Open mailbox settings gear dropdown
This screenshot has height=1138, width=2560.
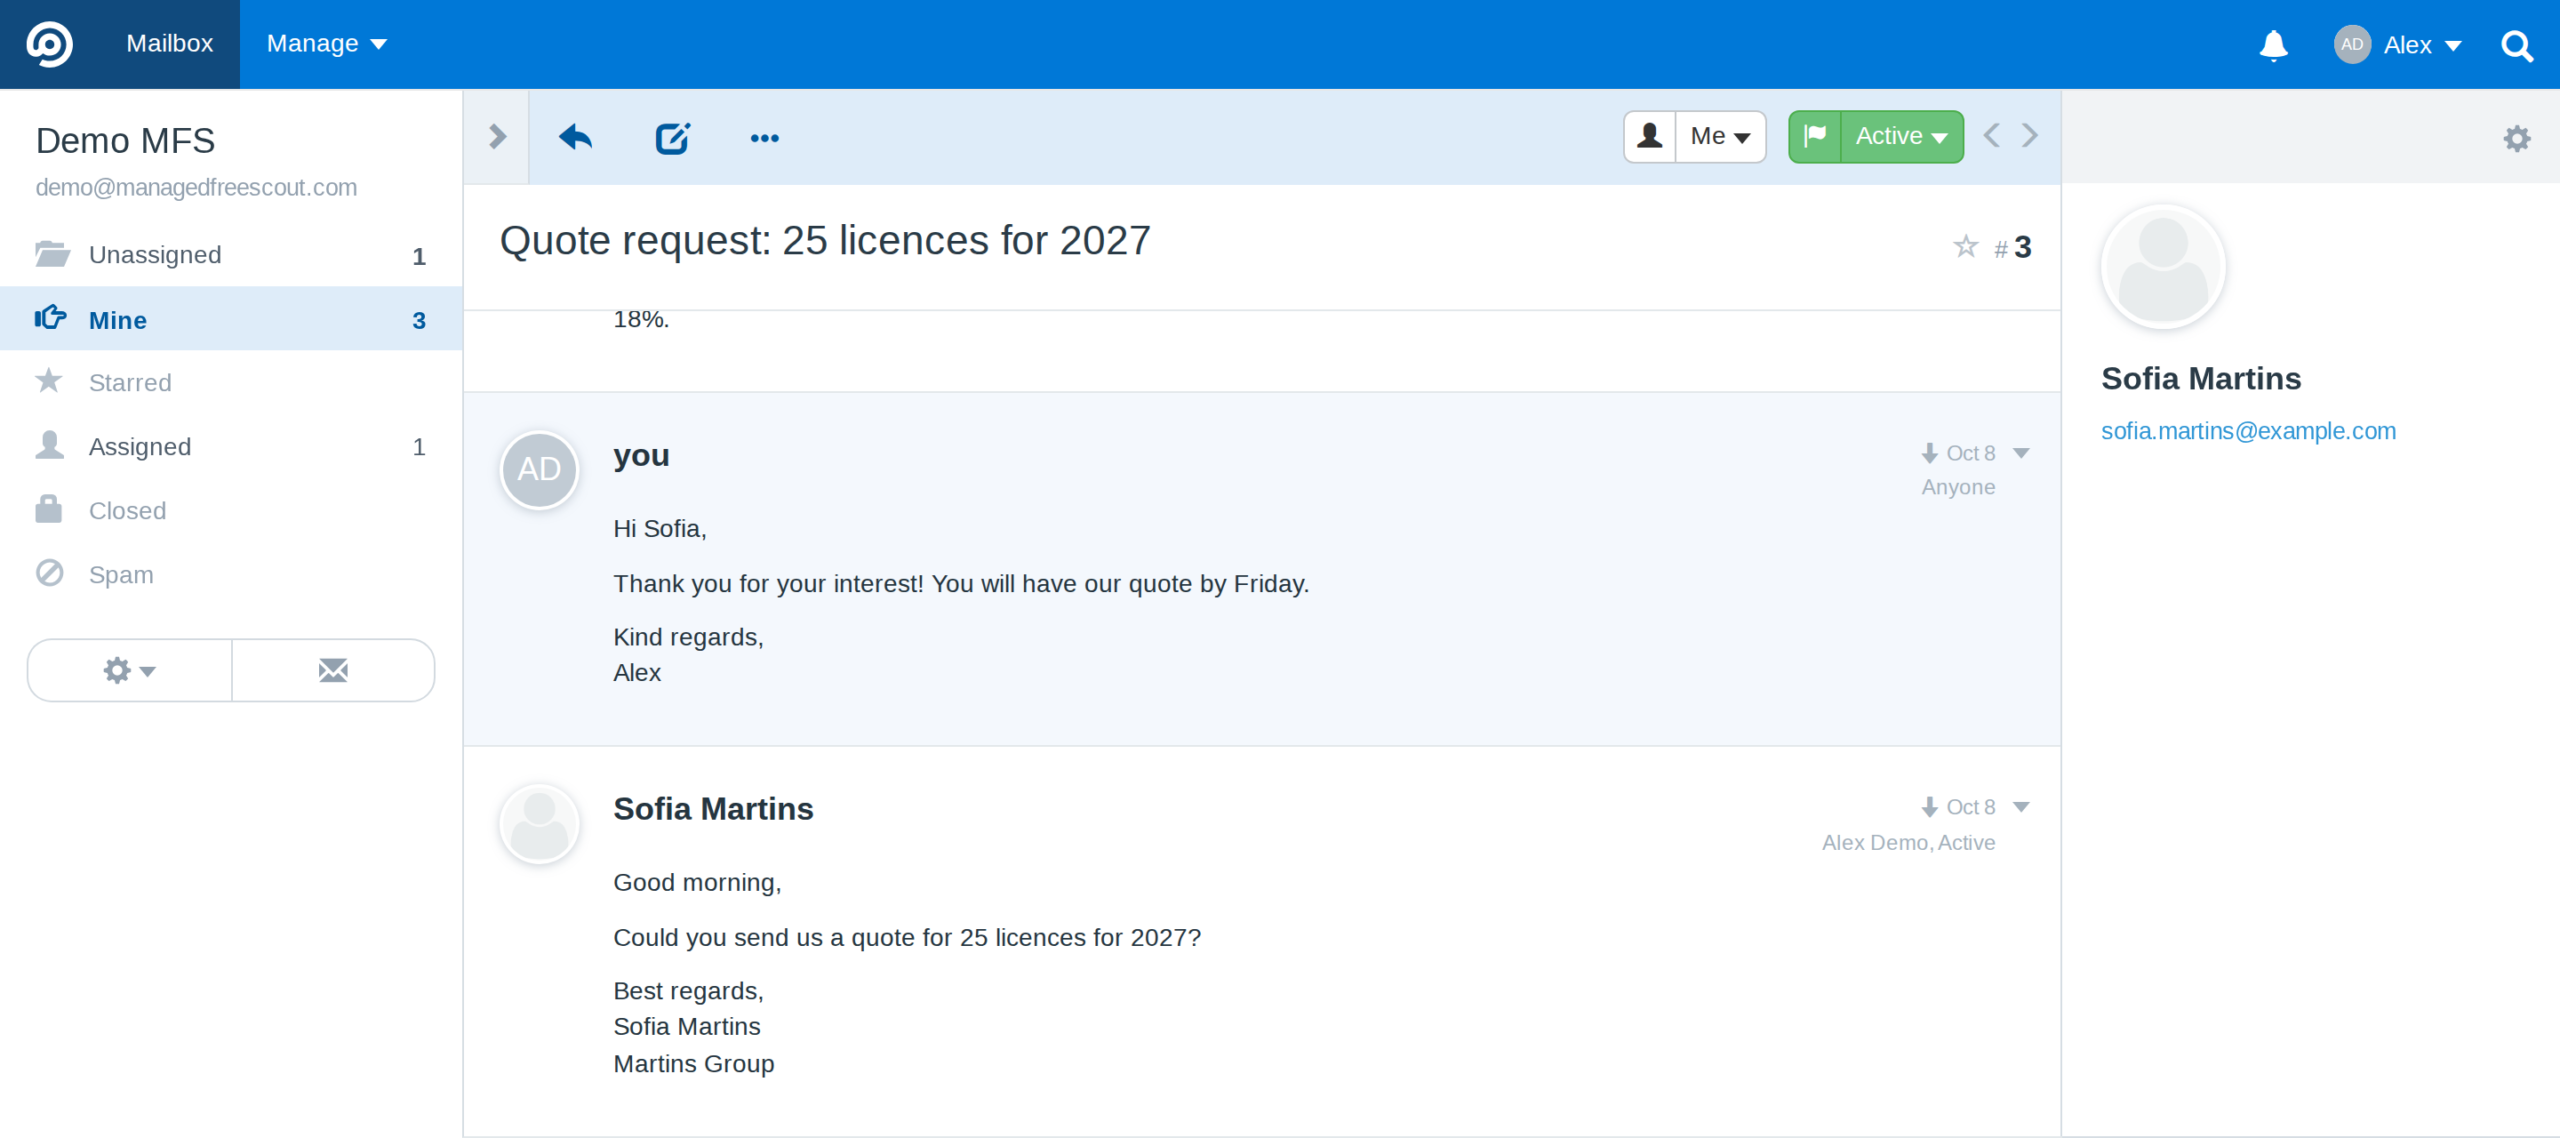pos(130,670)
